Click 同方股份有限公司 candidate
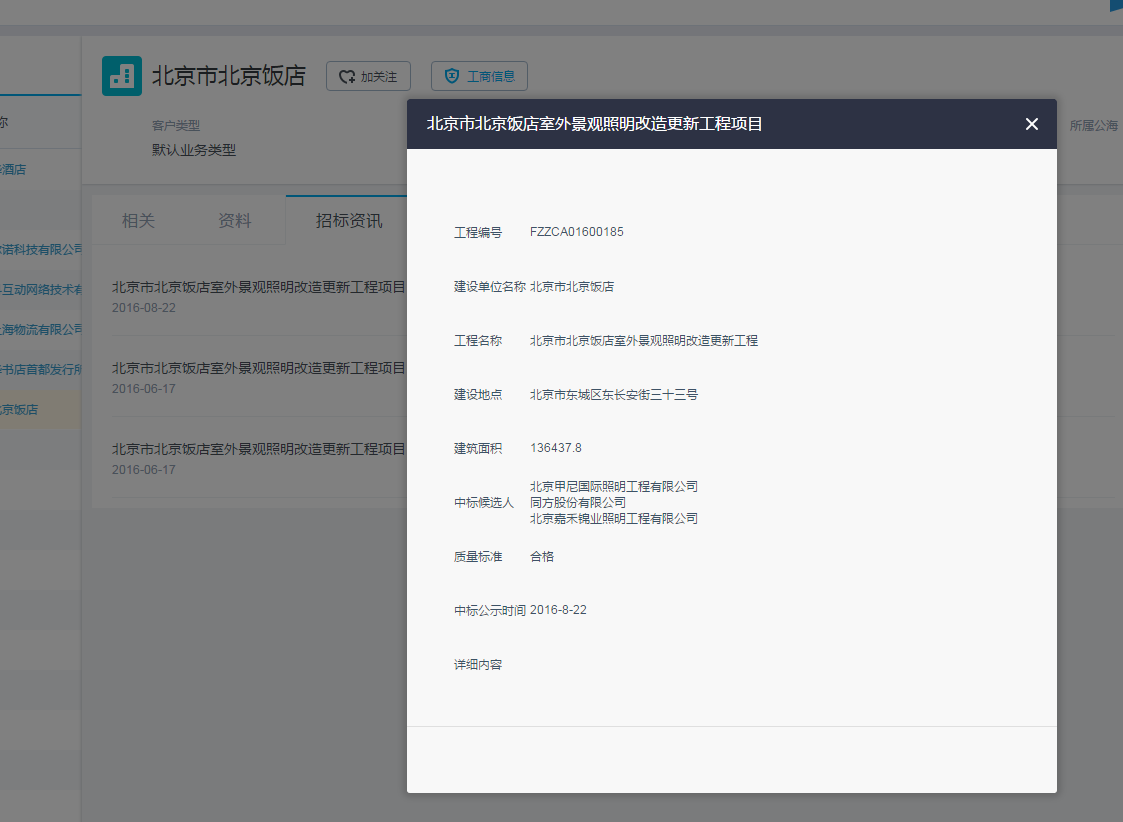Viewport: 1123px width, 822px height. [x=578, y=503]
